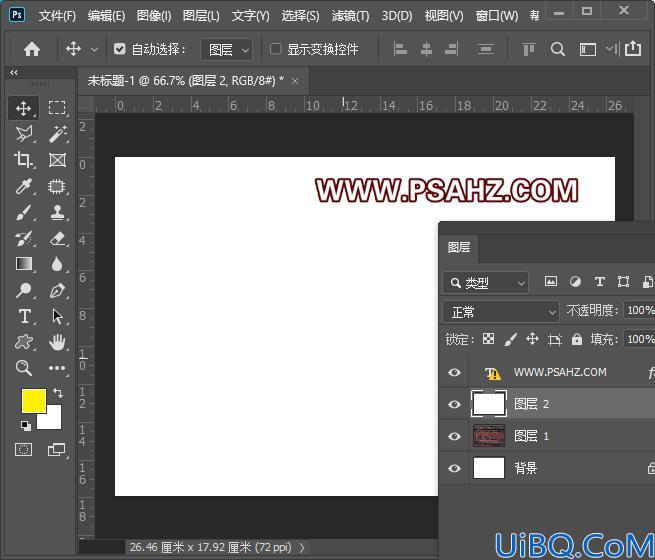Select the History Brush tool
Screen dimensions: 655x560
pos(23,238)
